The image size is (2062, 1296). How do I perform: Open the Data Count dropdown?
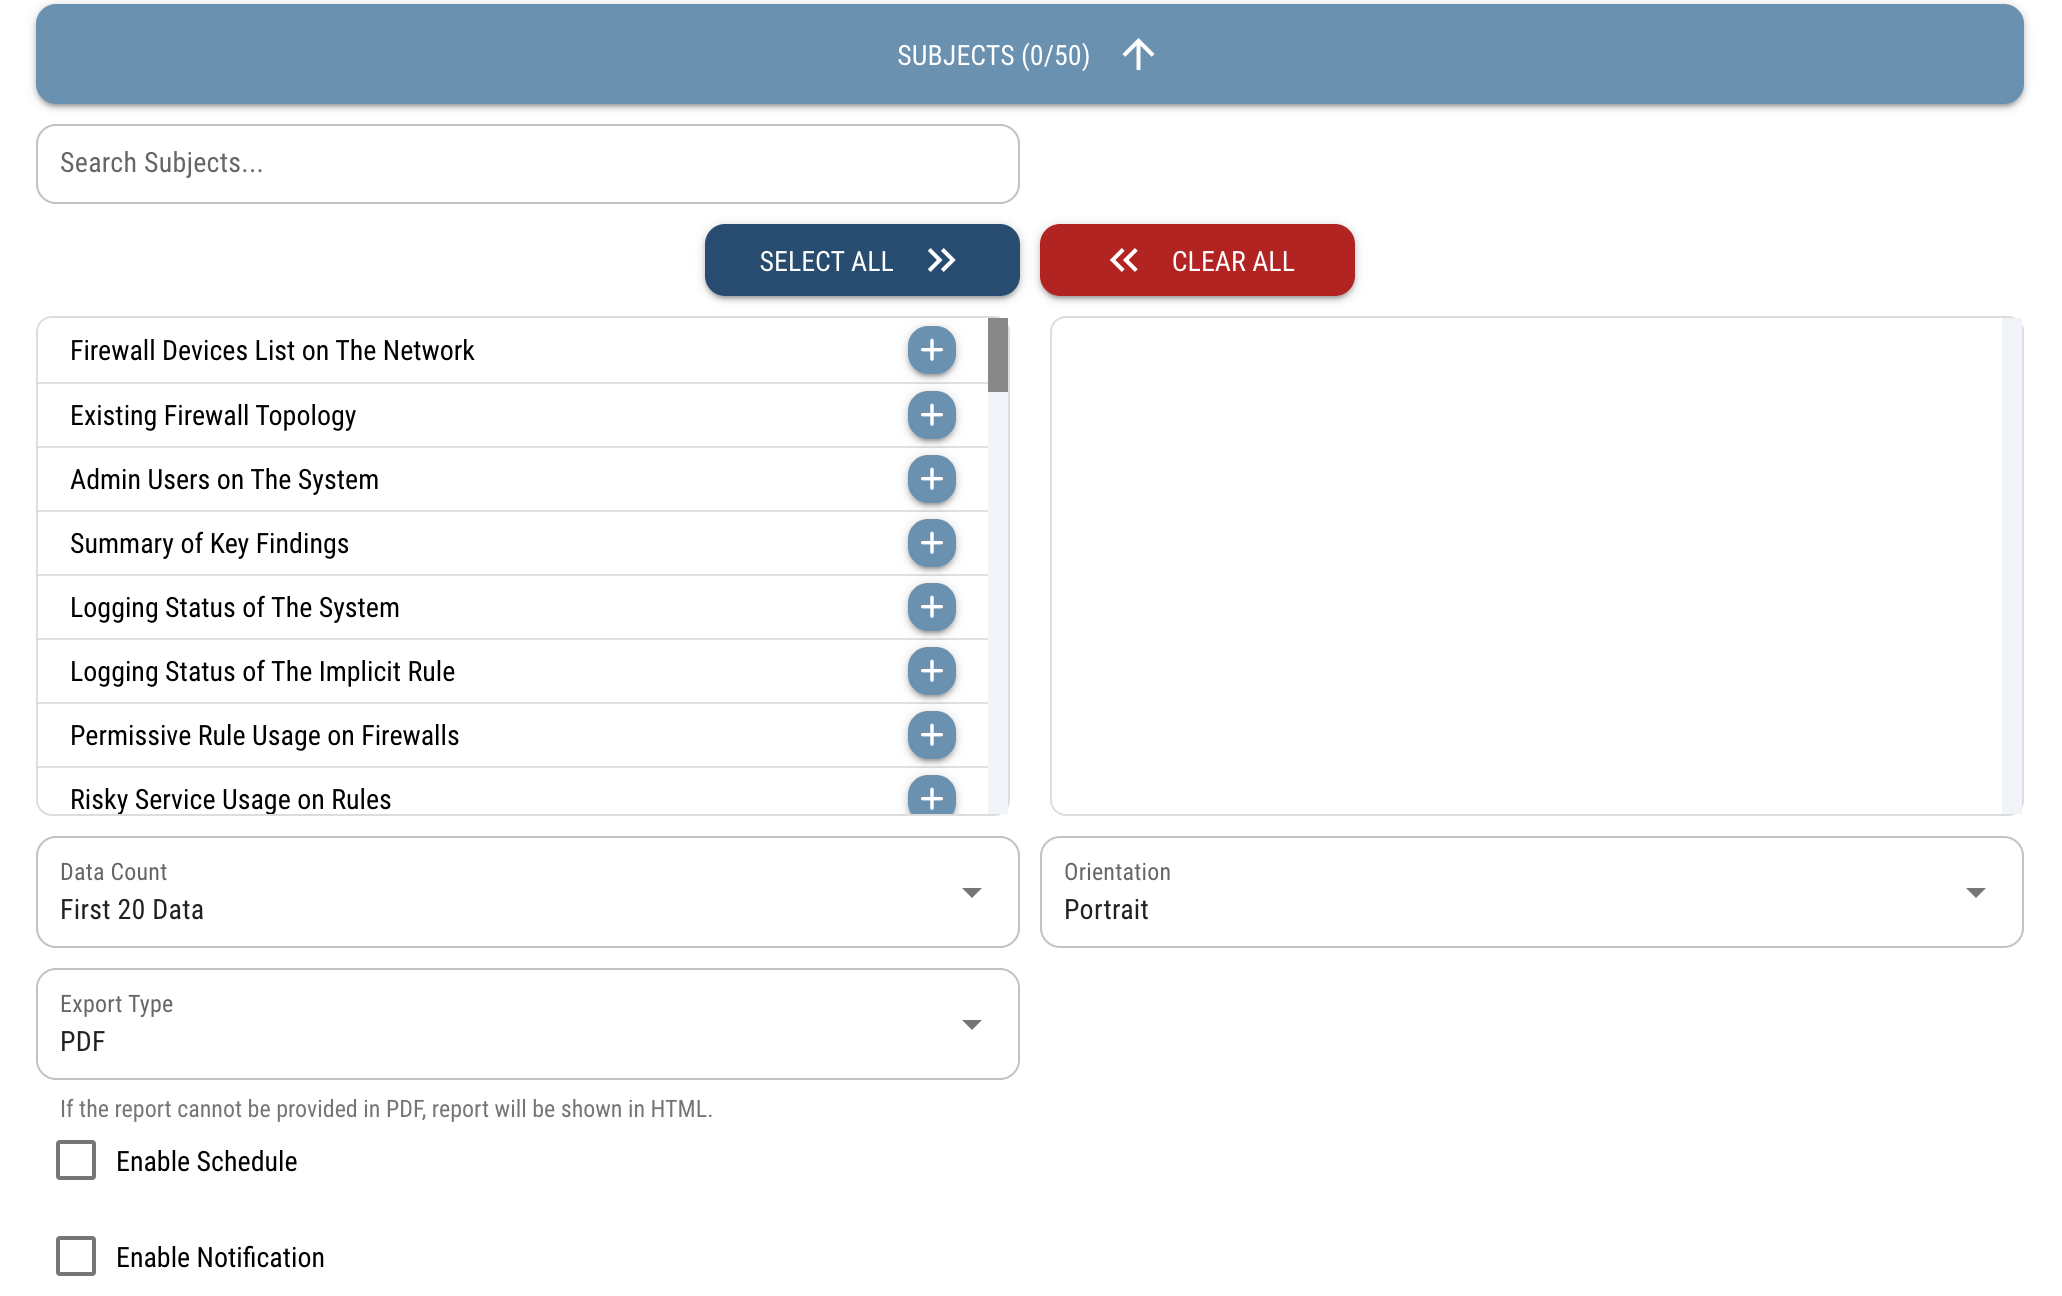[x=527, y=892]
